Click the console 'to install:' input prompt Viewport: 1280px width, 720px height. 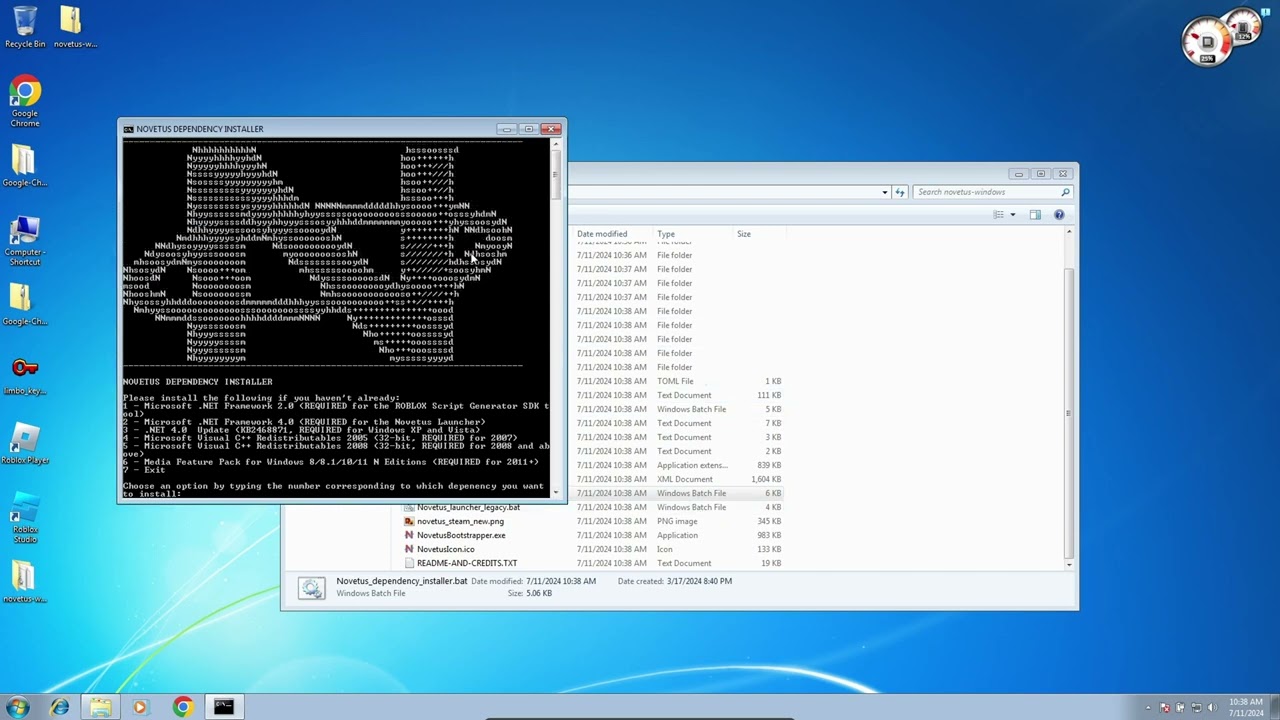click(x=152, y=494)
